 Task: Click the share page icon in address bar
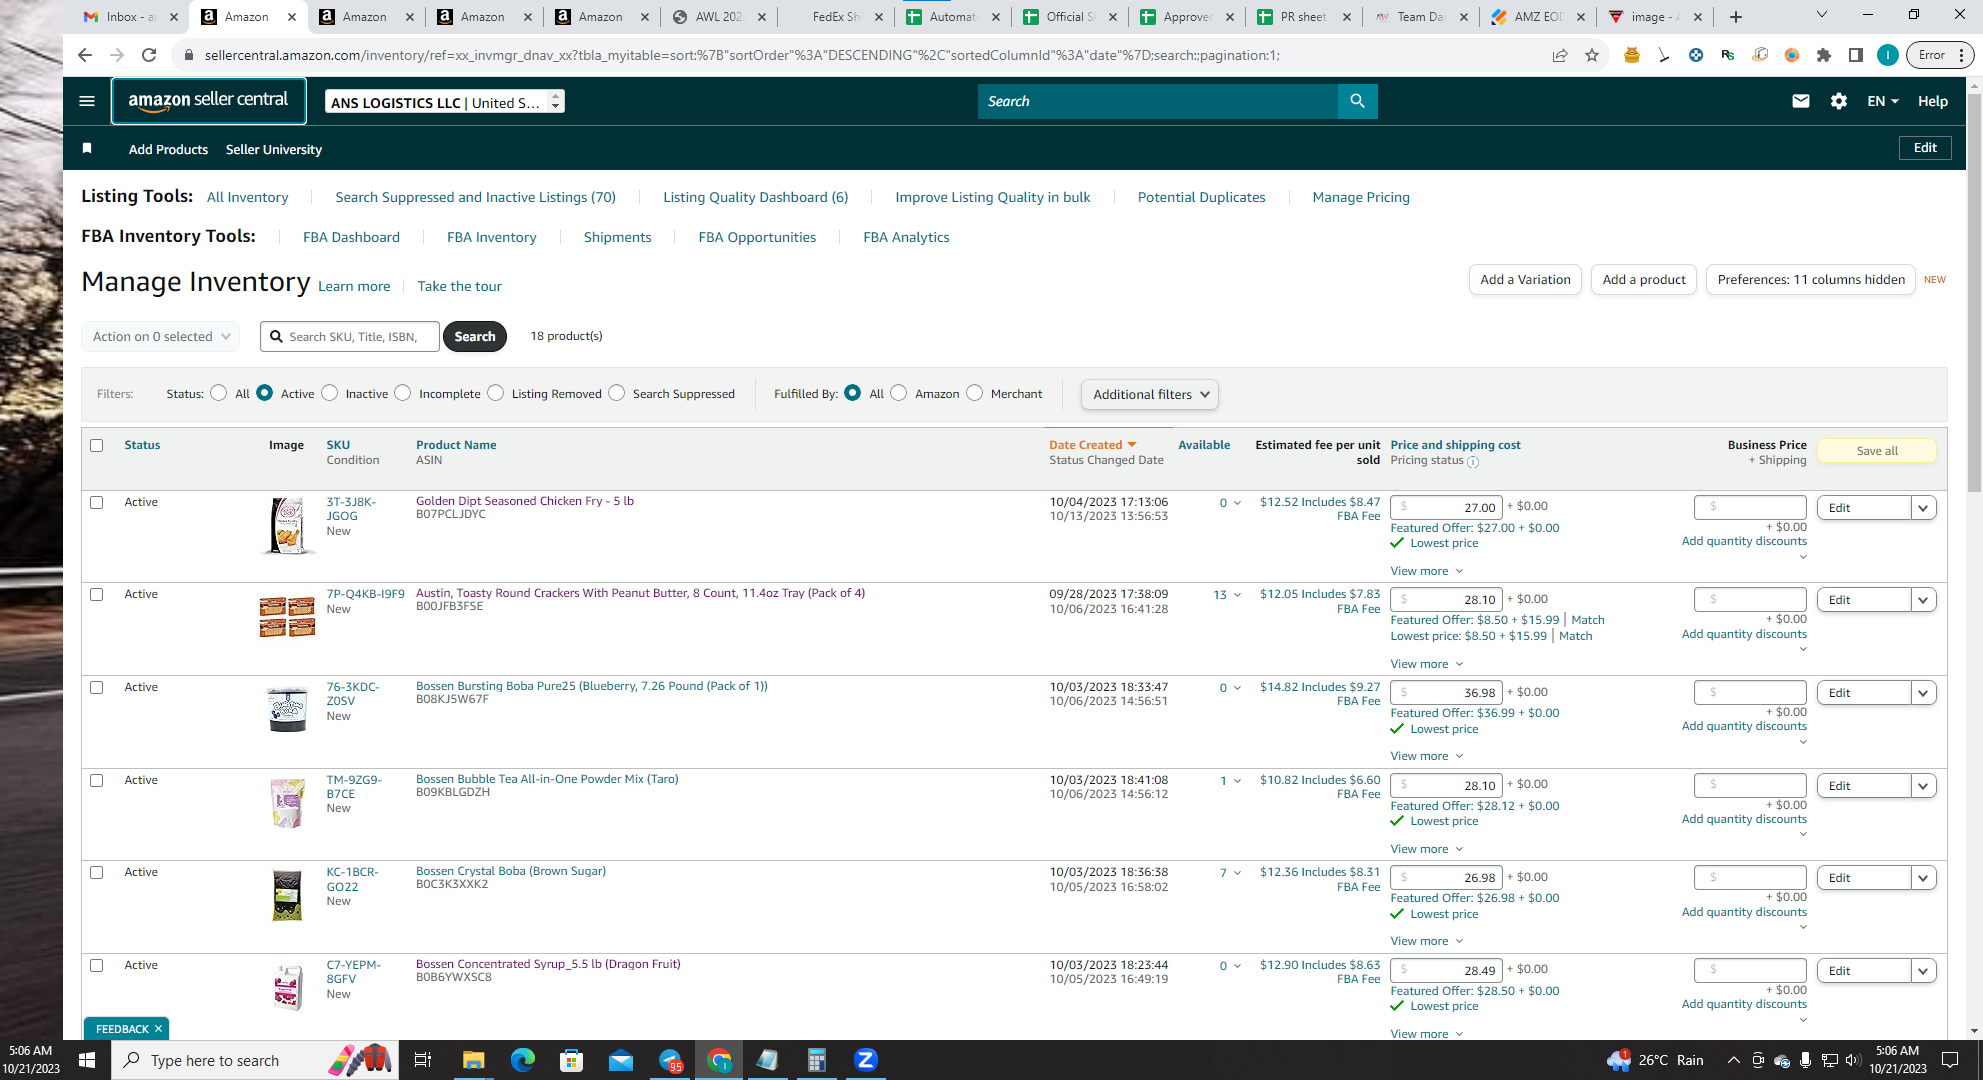pos(1560,55)
